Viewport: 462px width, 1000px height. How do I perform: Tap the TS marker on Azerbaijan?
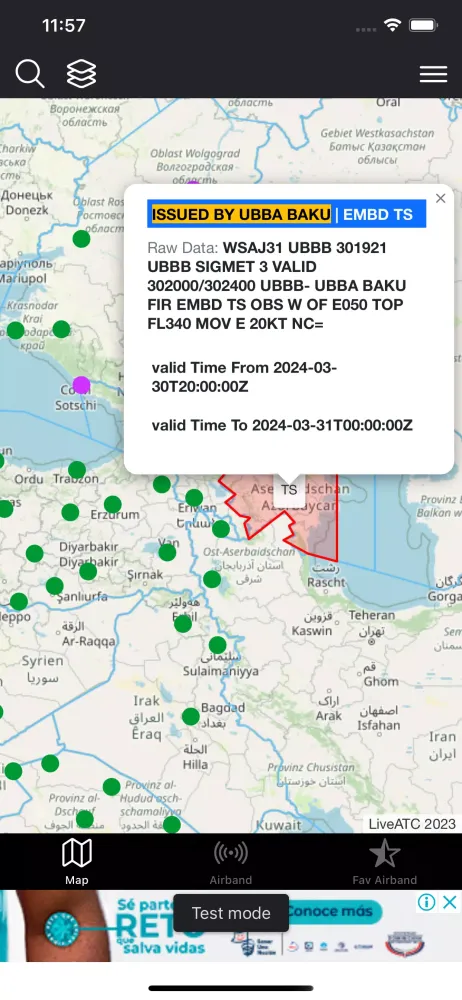tap(289, 490)
